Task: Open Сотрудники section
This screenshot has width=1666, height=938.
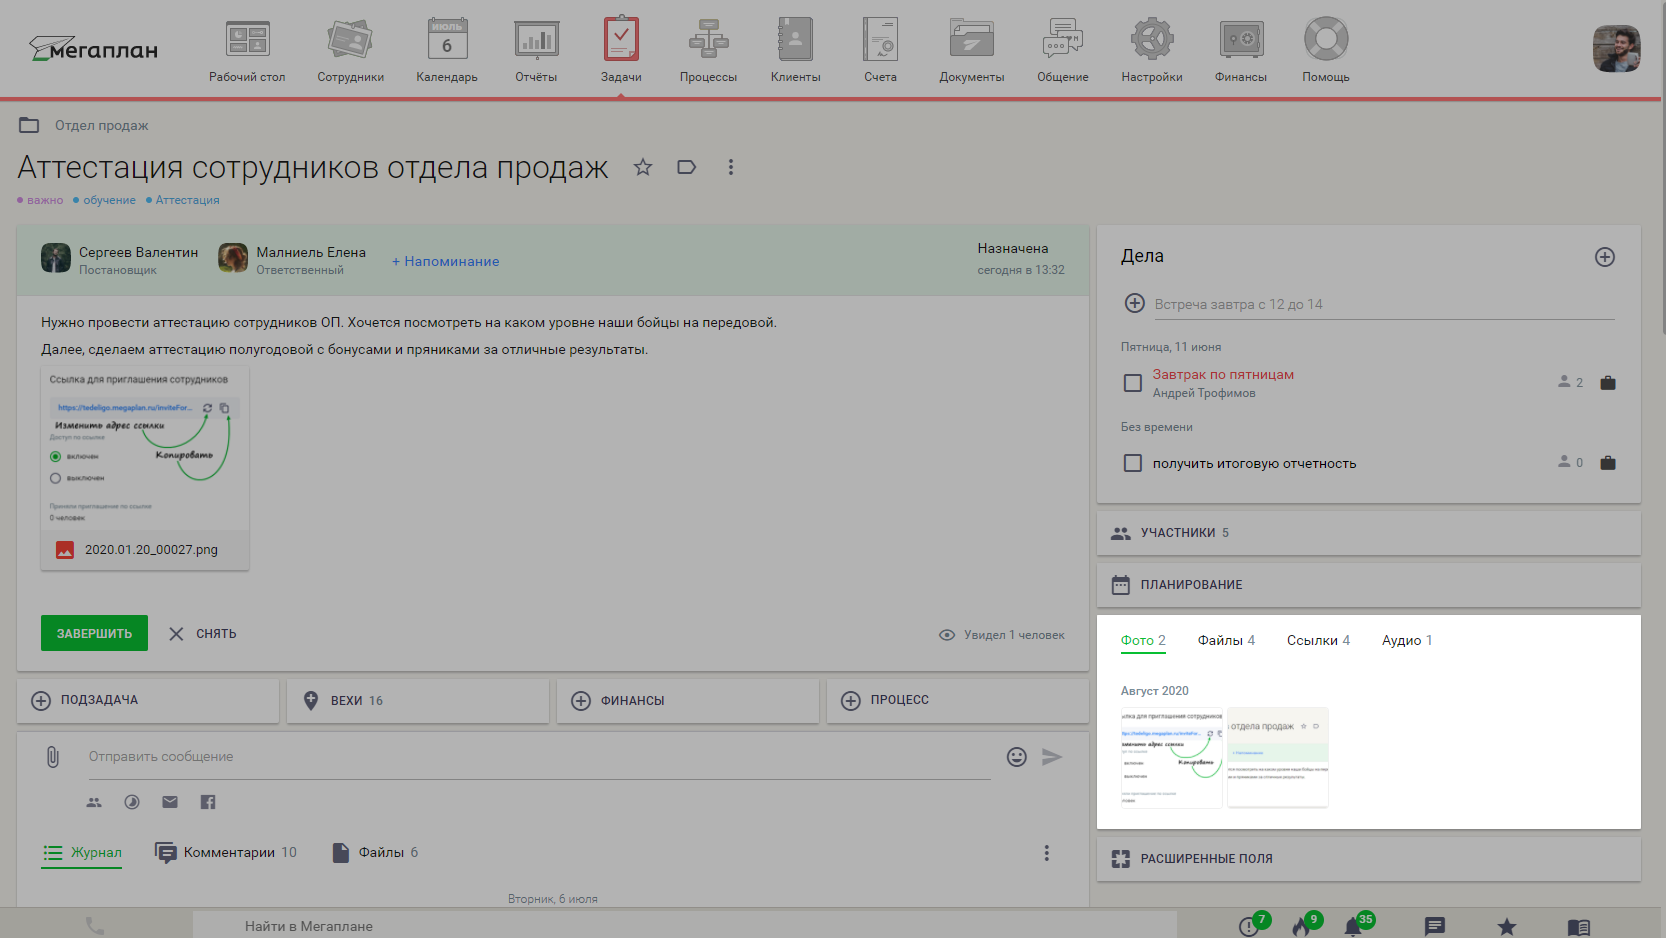Action: (x=350, y=50)
